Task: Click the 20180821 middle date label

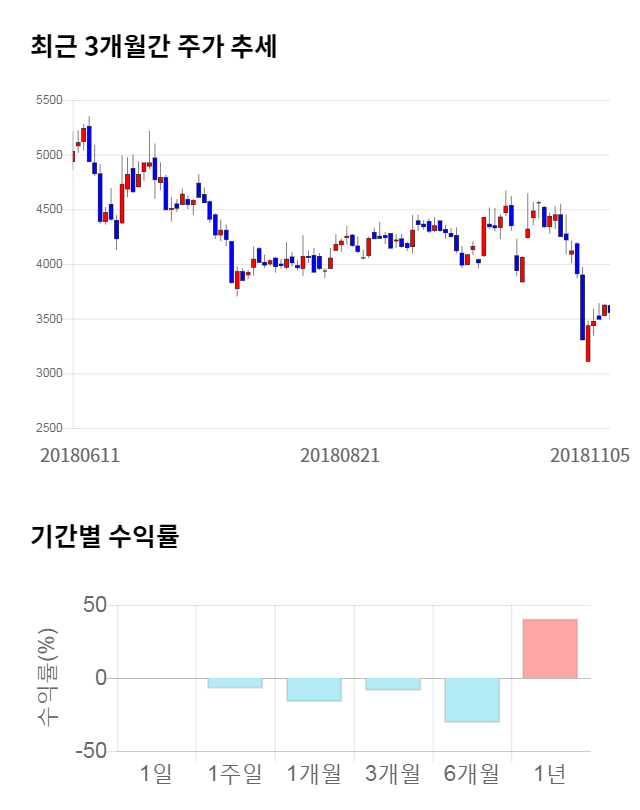Action: point(340,455)
